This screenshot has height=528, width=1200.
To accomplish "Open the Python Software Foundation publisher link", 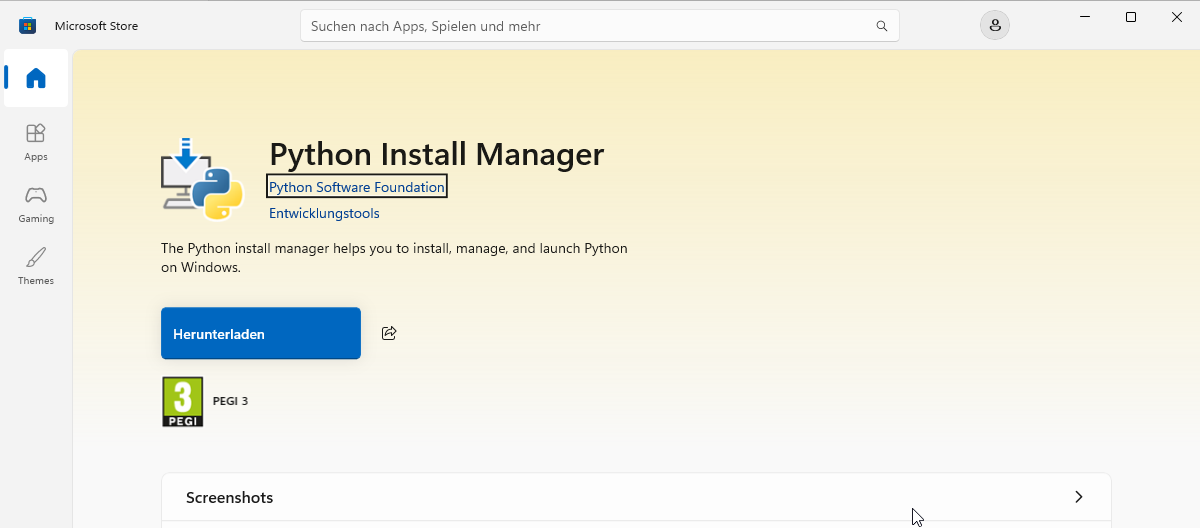I will (357, 187).
